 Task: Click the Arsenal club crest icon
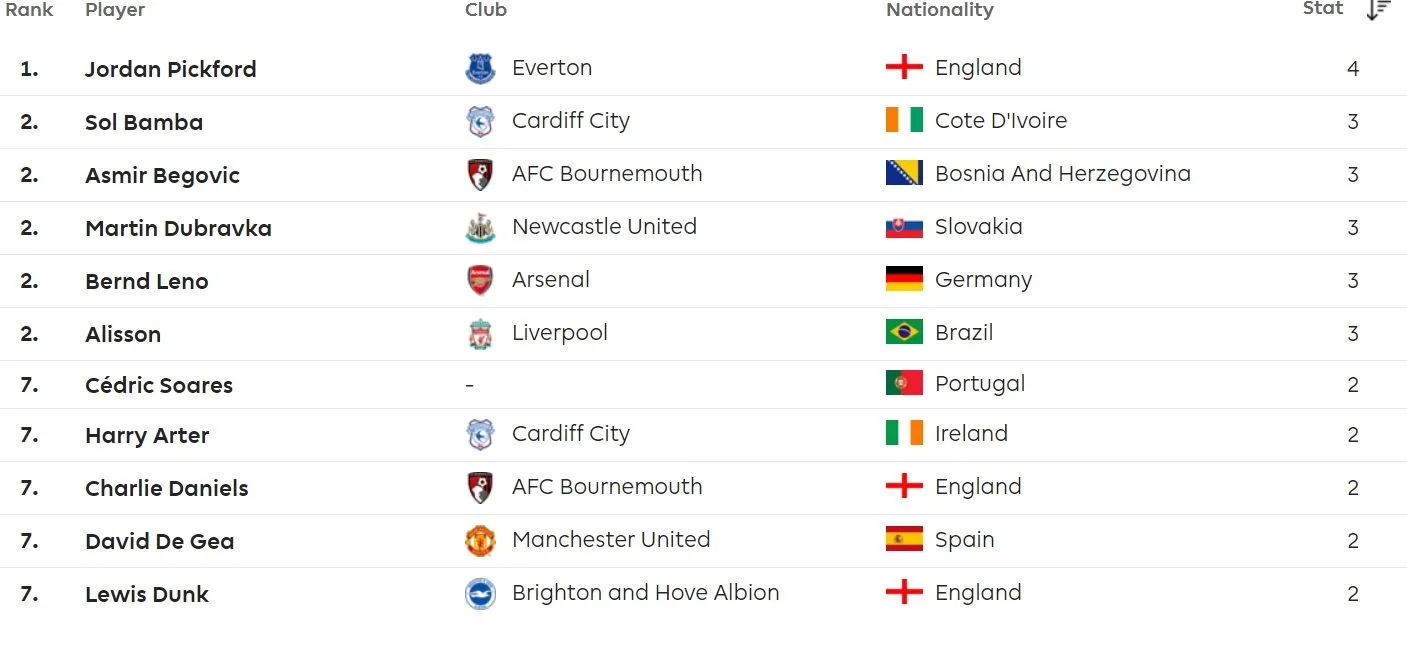click(x=481, y=280)
